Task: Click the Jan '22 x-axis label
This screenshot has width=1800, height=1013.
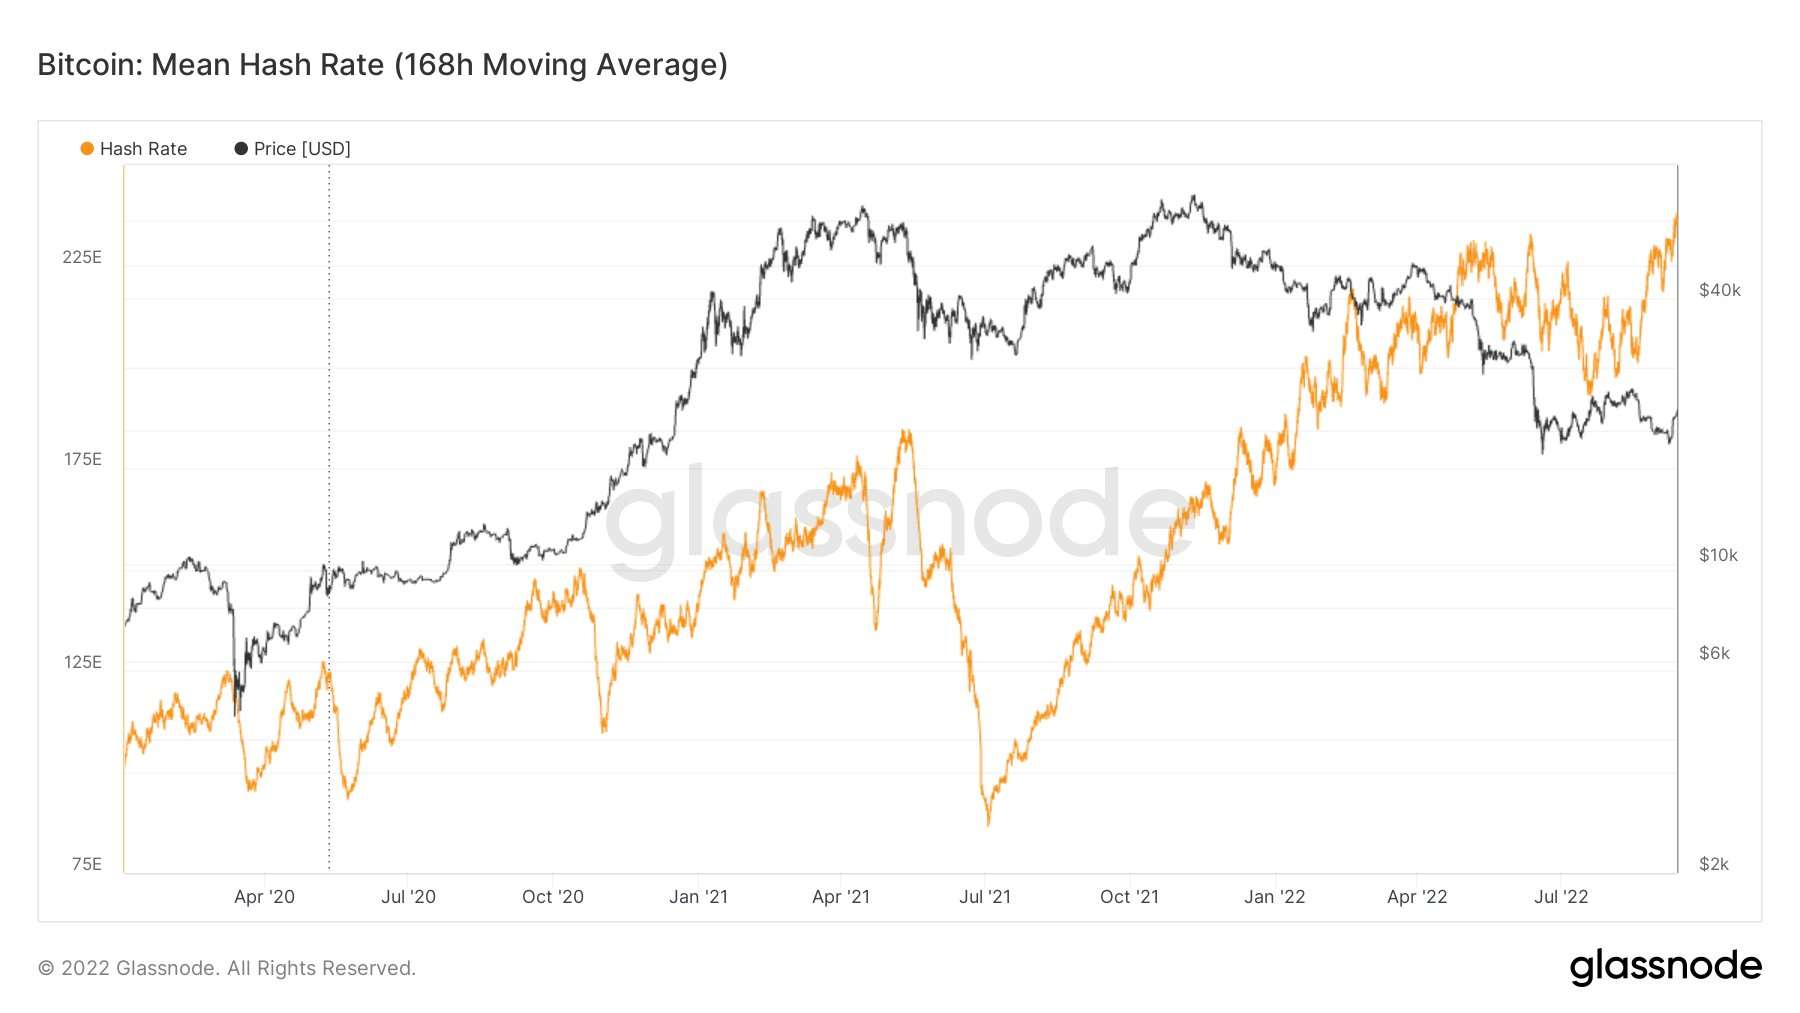Action: coord(1274,897)
